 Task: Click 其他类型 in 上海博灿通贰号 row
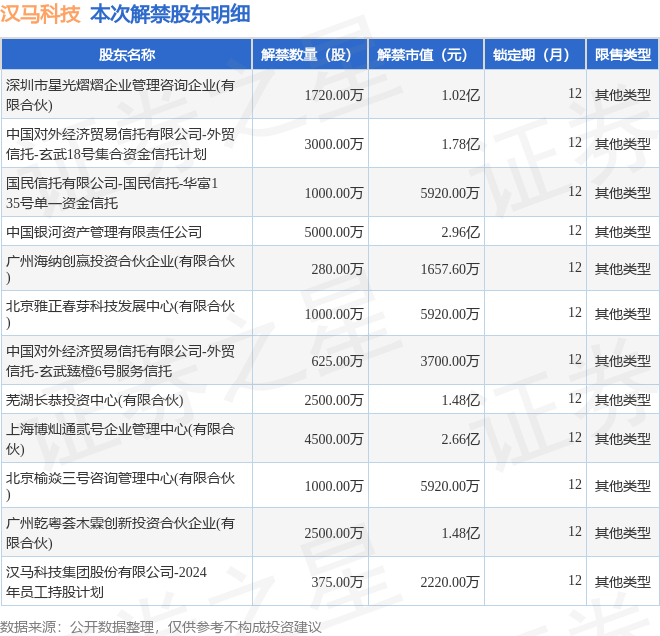[623, 439]
